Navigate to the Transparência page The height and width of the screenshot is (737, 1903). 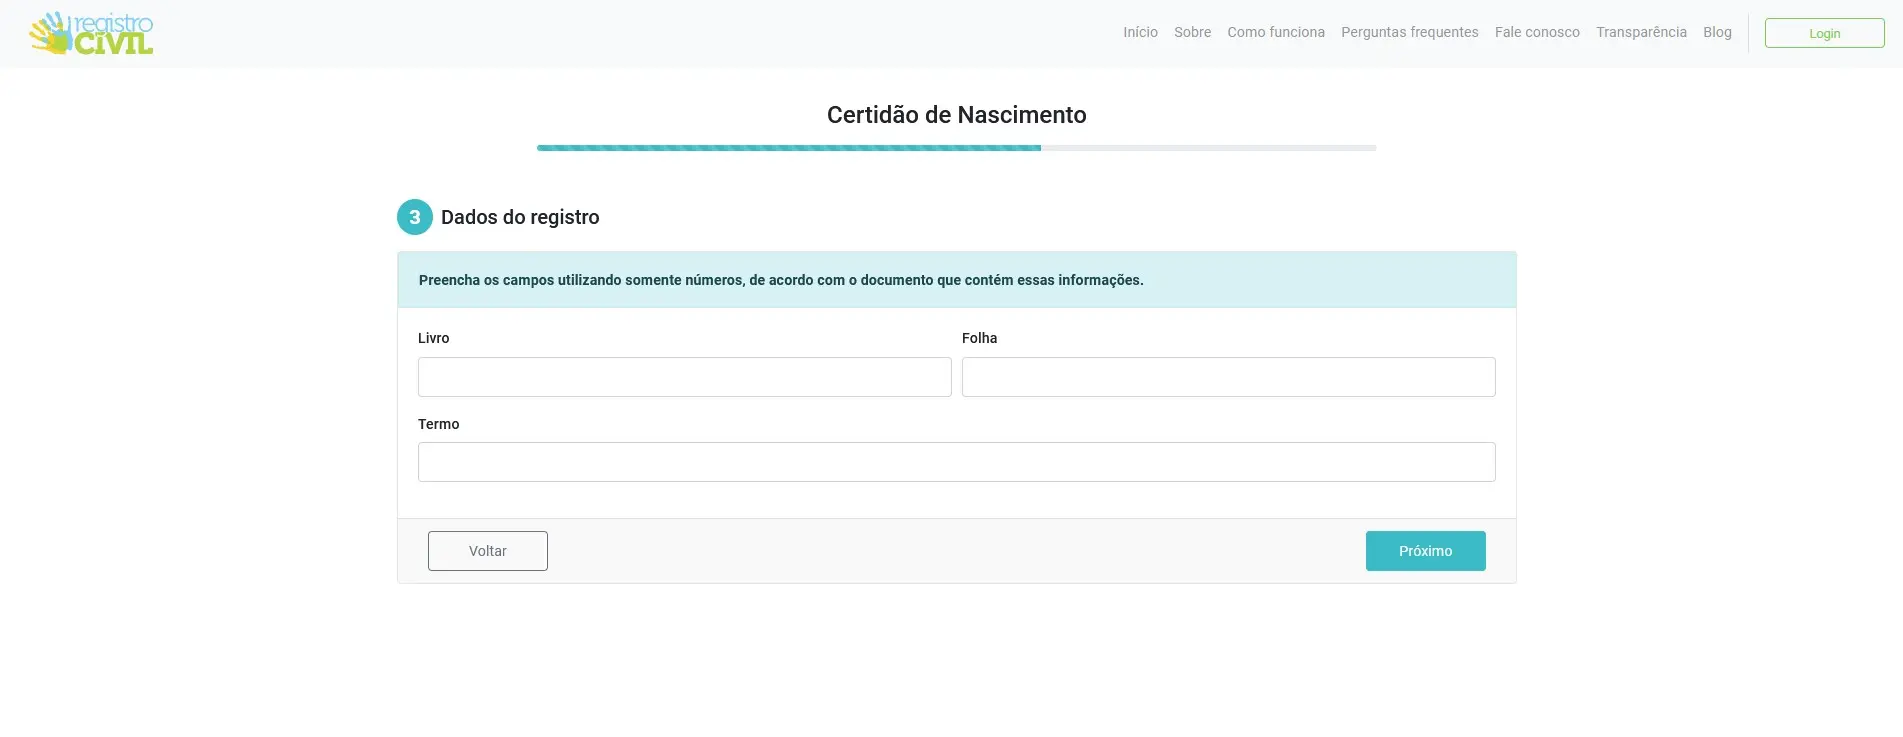[1641, 32]
